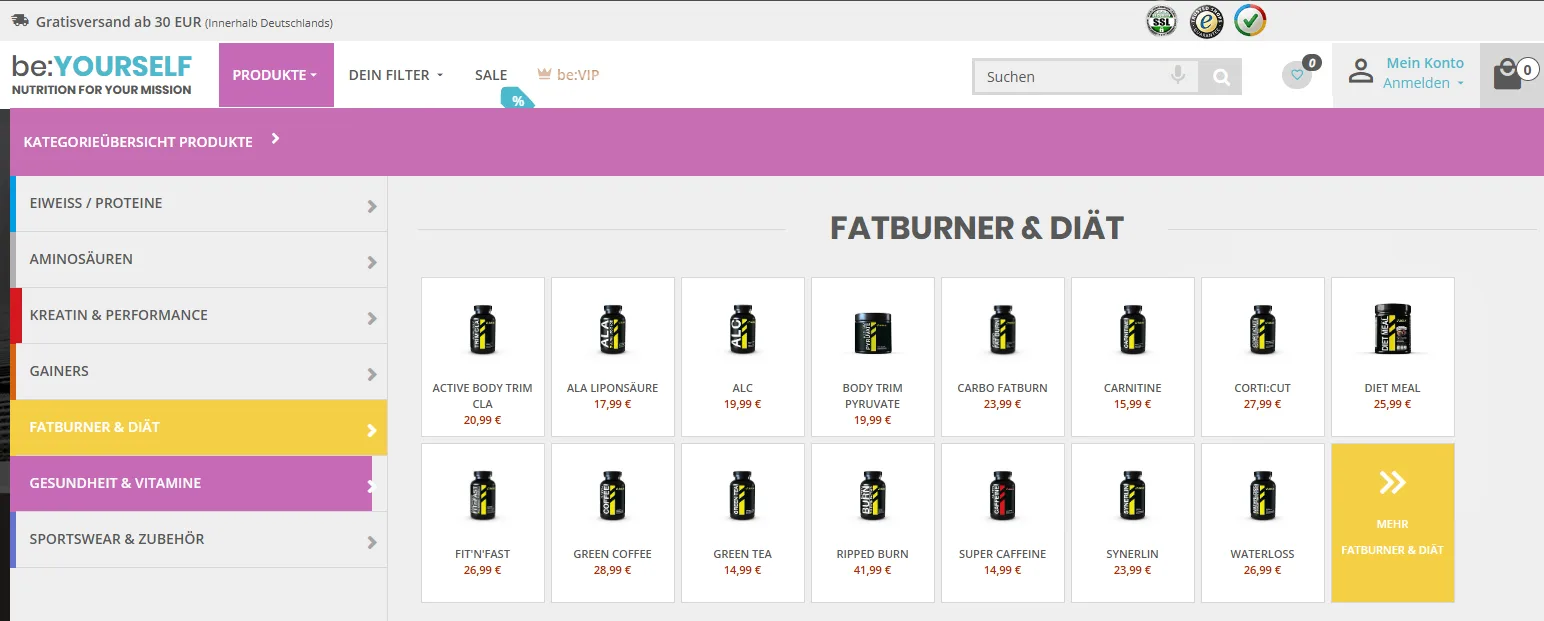Open the Fit'n'Fast product image
The image size is (1544, 621).
click(x=483, y=496)
